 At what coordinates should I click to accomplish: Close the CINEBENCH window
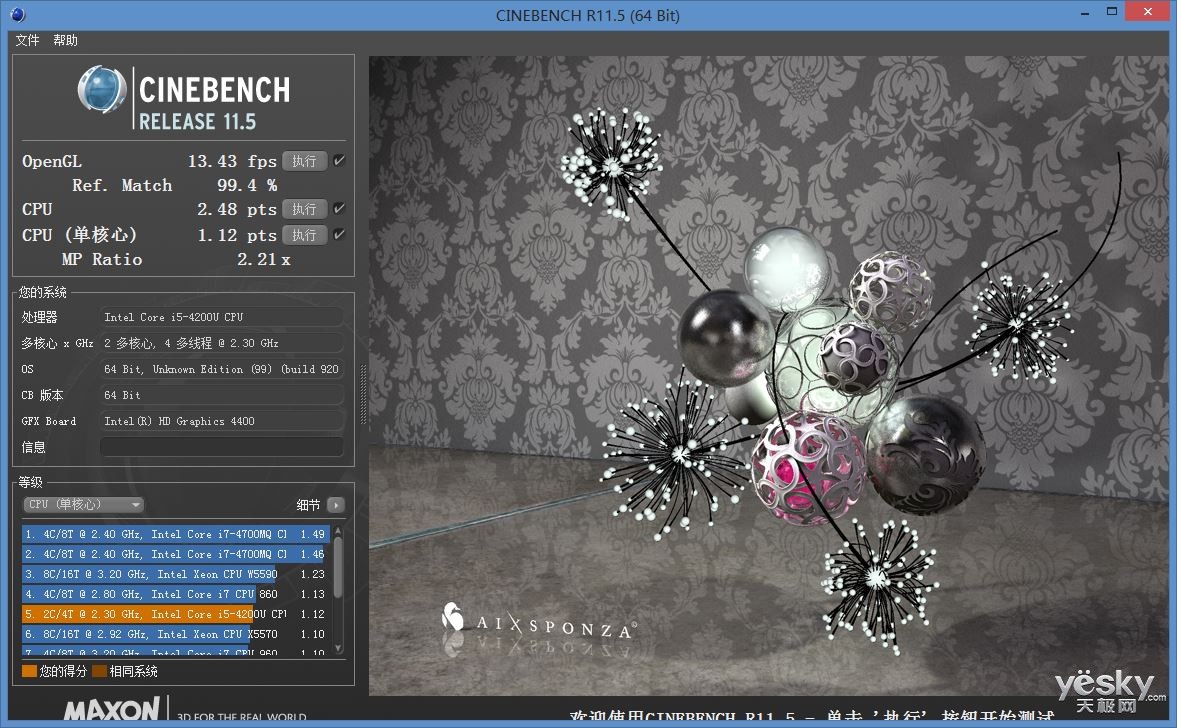(1148, 11)
